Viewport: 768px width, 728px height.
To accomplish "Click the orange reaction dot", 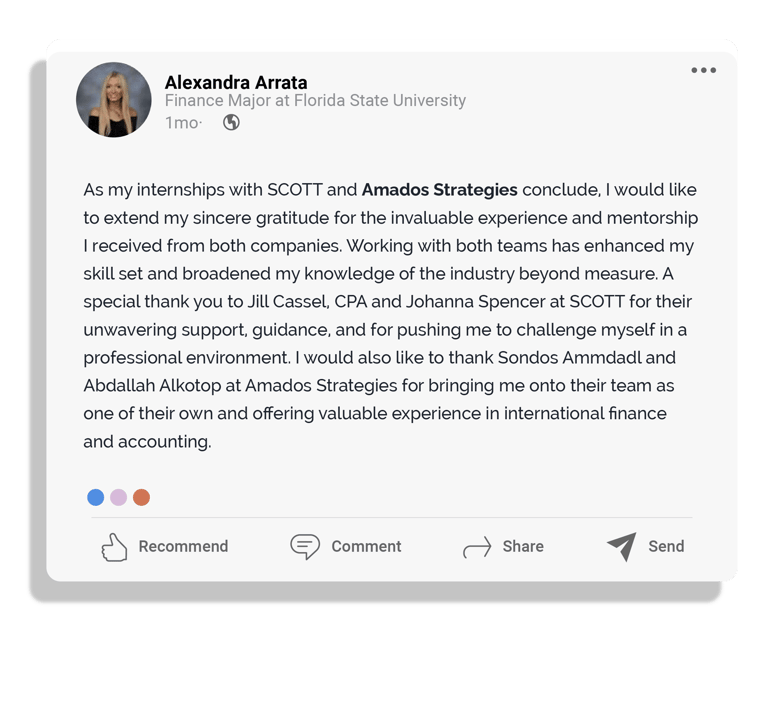I will pyautogui.click(x=142, y=497).
